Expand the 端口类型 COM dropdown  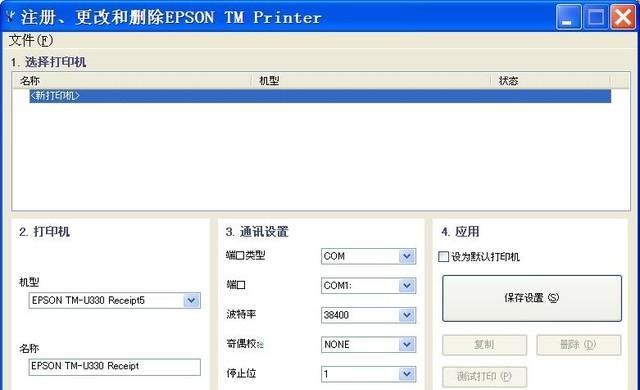coord(368,256)
